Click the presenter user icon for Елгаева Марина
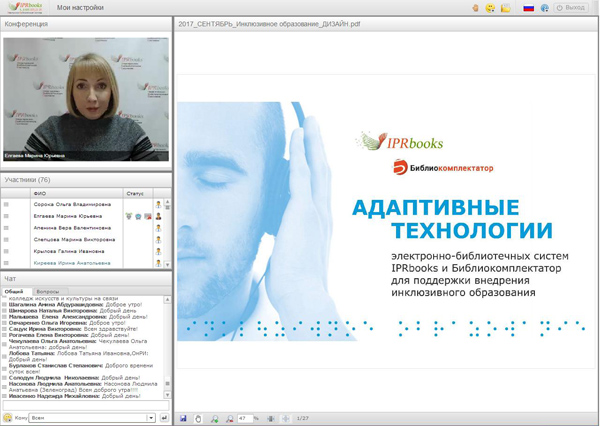600x426 pixels. 158,216
